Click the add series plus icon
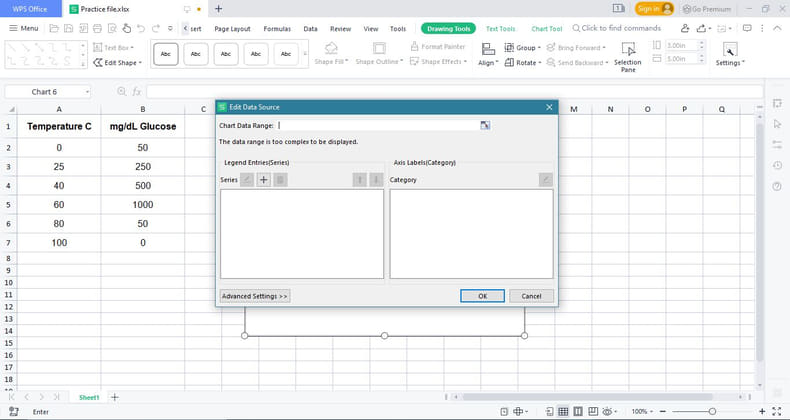Viewport: 790px width, 420px height. (x=264, y=180)
